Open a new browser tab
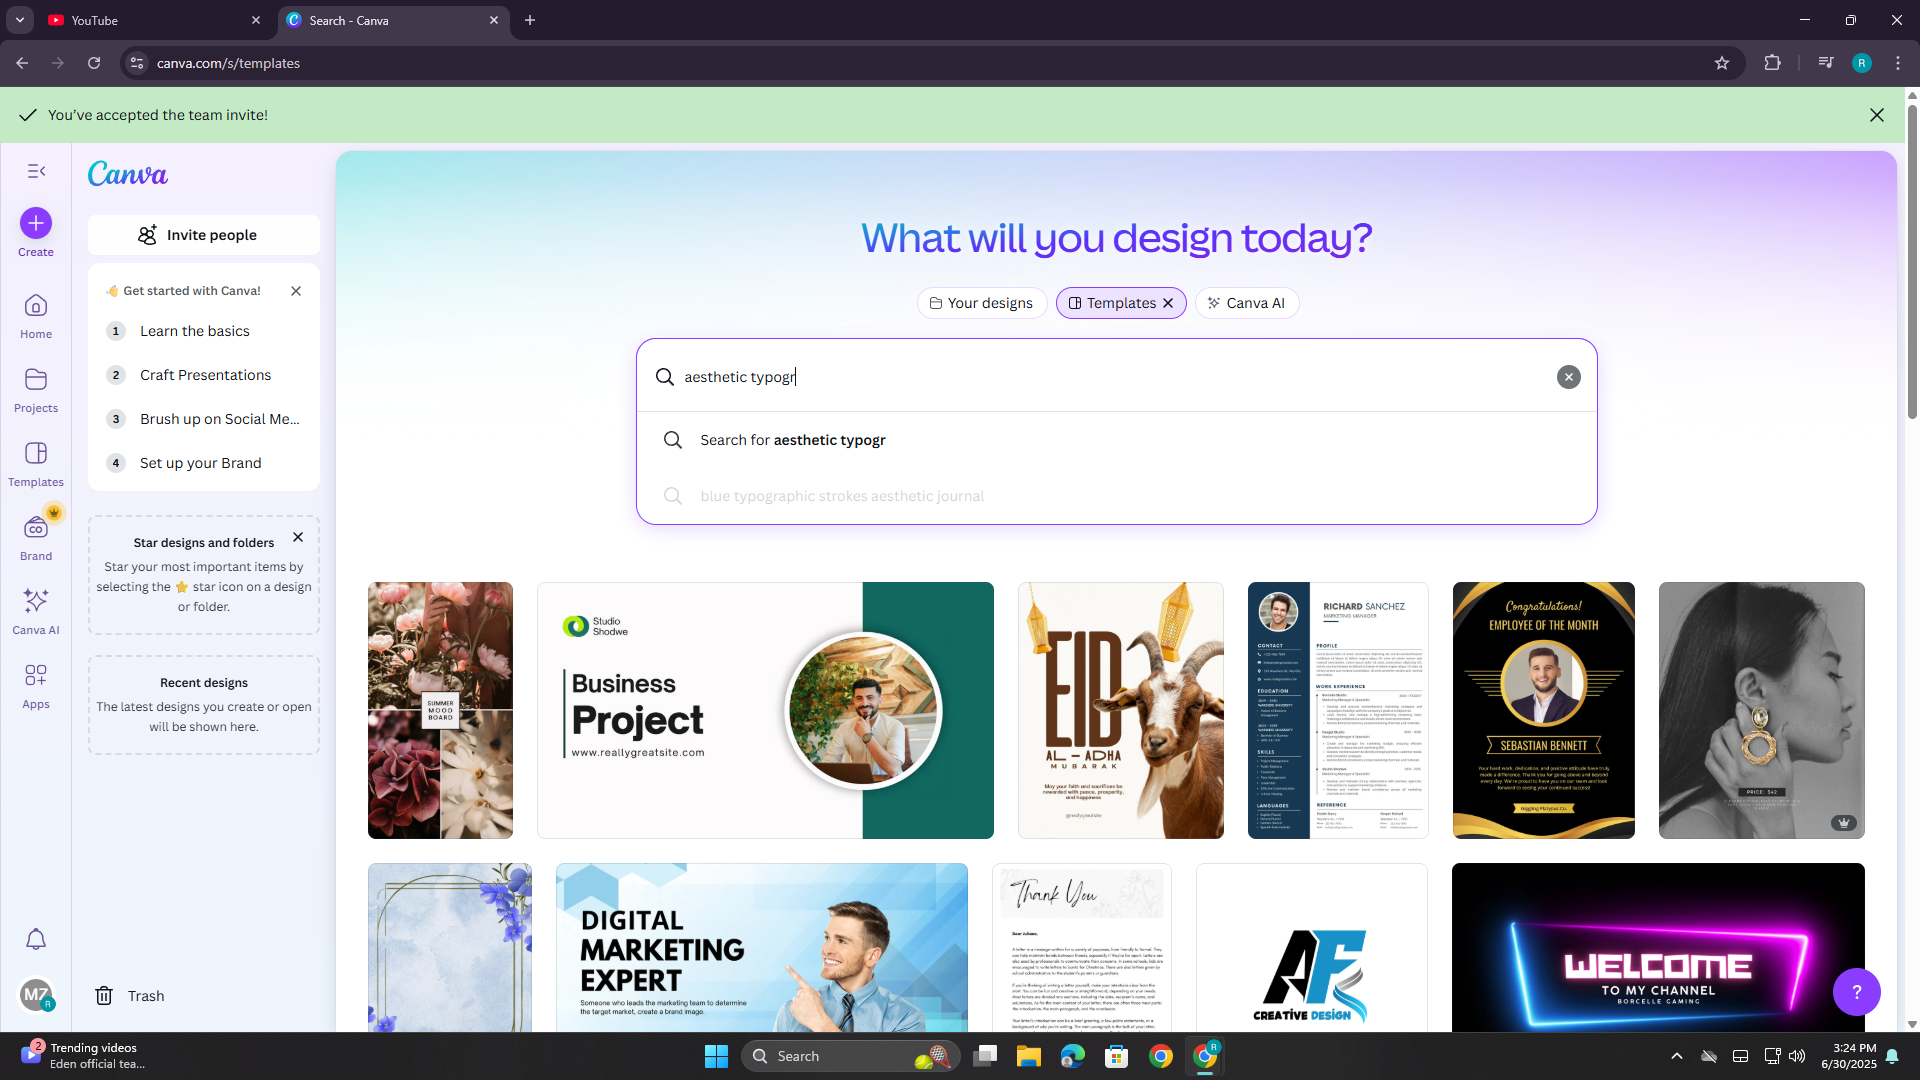Screen dimensions: 1920x1080 coord(530,20)
